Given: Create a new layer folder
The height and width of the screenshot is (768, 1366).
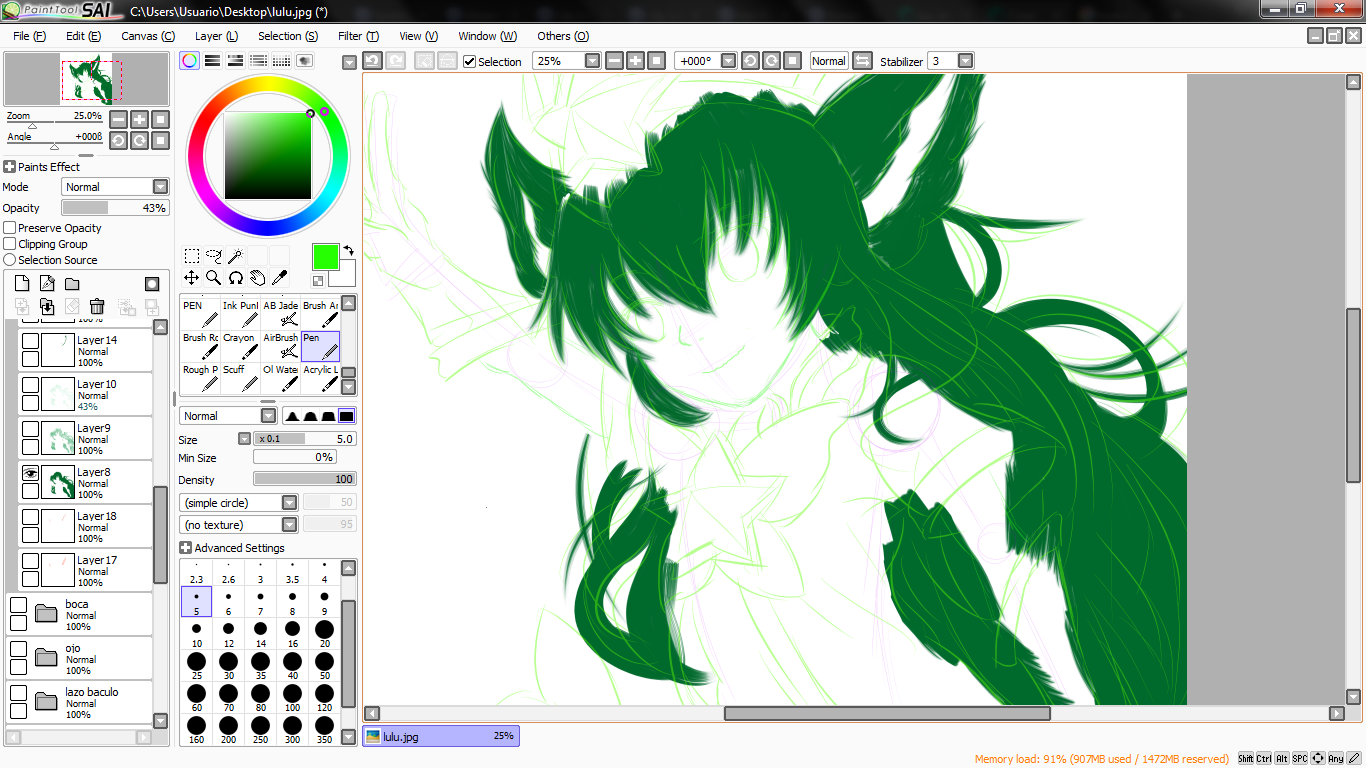Looking at the screenshot, I should 72,284.
